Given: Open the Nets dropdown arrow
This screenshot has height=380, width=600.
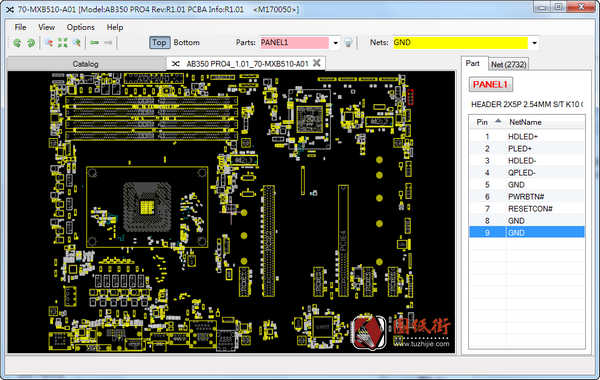Looking at the screenshot, I should [534, 43].
